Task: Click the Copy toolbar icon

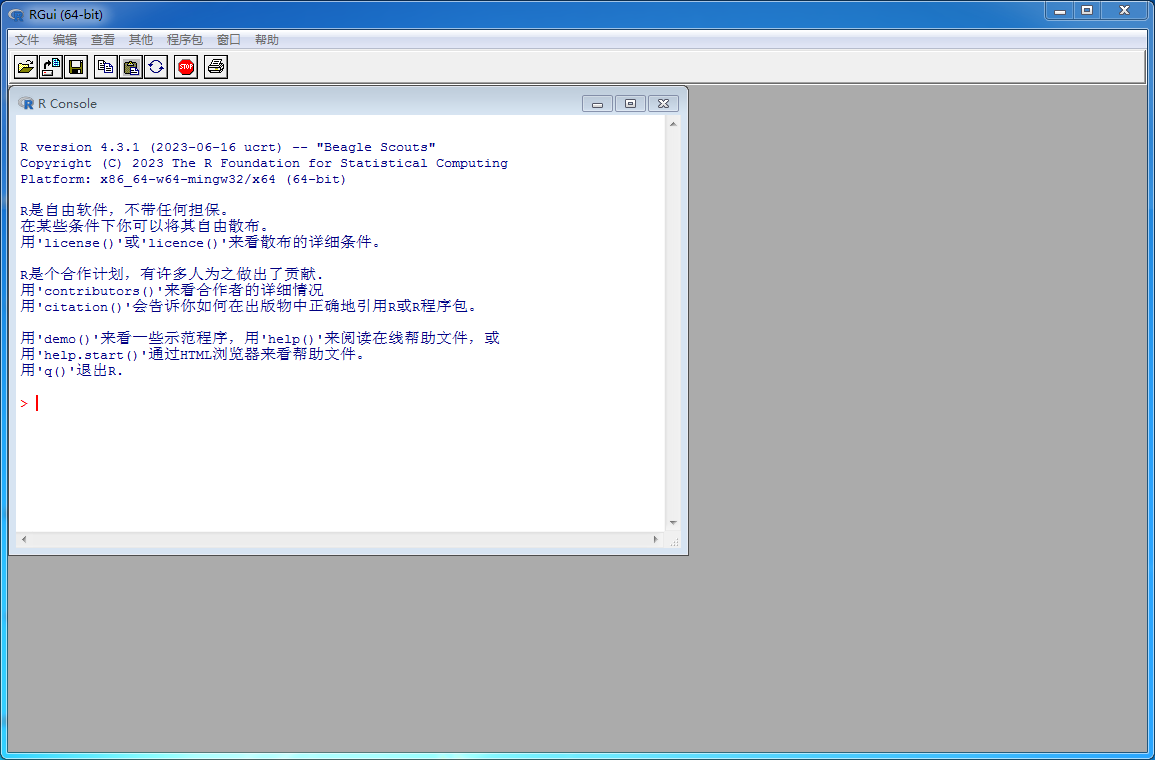Action: tap(106, 67)
